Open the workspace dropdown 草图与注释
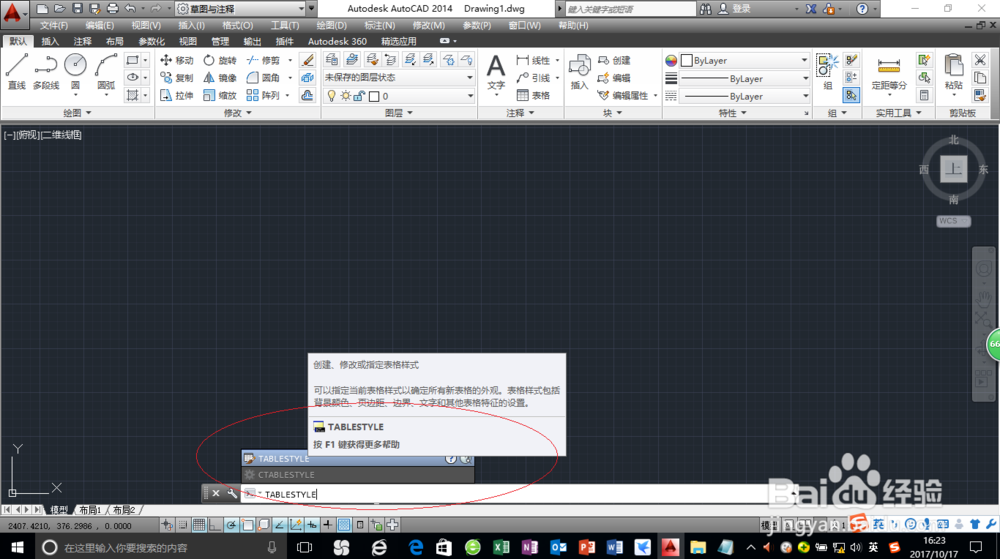This screenshot has height=559, width=1000. pyautogui.click(x=240, y=8)
